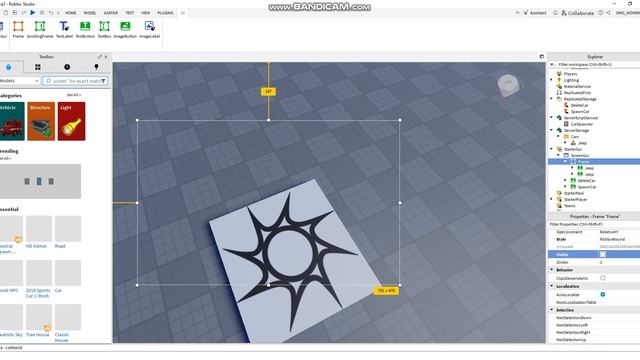Click the Stop playtest square button
Screen dimensions: 640x360
[42, 13]
